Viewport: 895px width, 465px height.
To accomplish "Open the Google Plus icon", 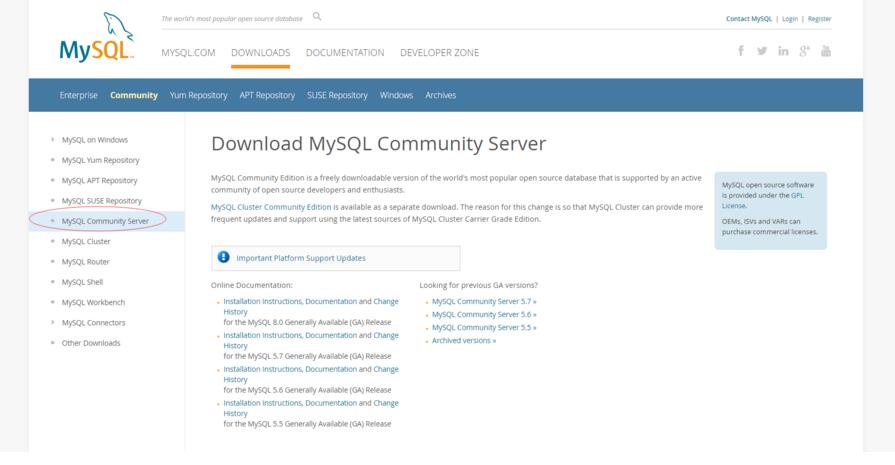I will [804, 52].
